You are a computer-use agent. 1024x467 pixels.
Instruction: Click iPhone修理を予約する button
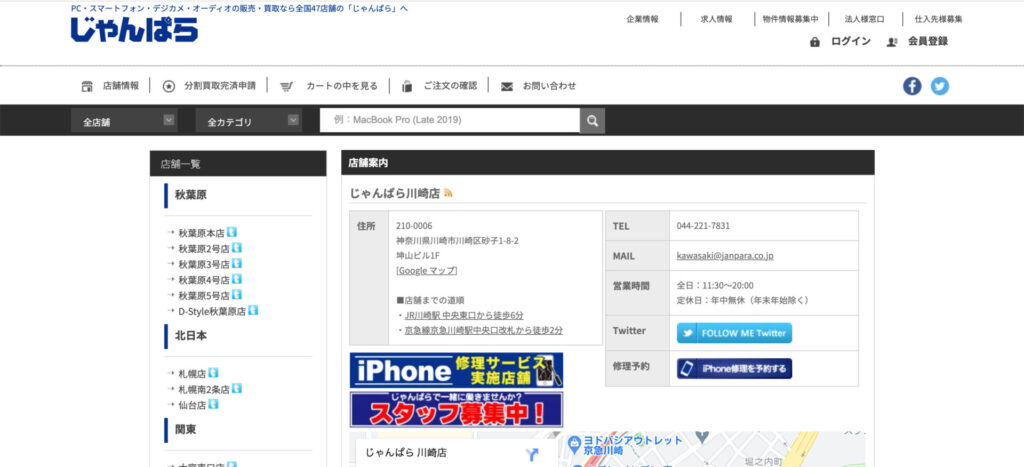click(x=734, y=368)
